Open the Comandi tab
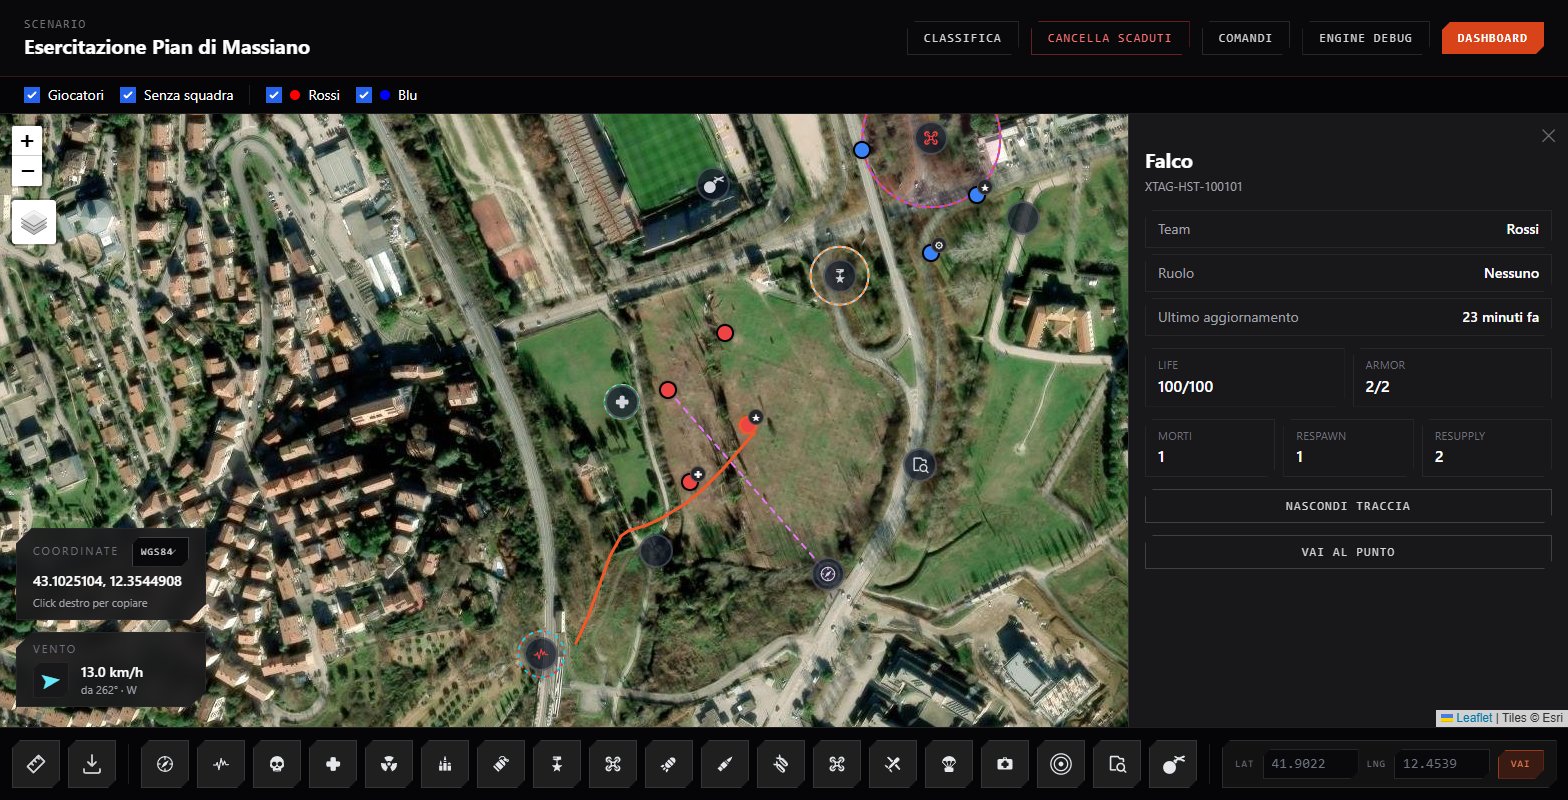1568x800 pixels. tap(1245, 38)
